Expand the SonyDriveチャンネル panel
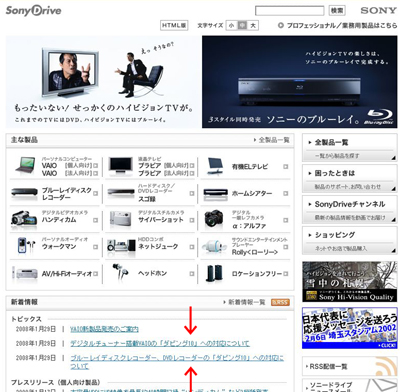 click(x=350, y=209)
